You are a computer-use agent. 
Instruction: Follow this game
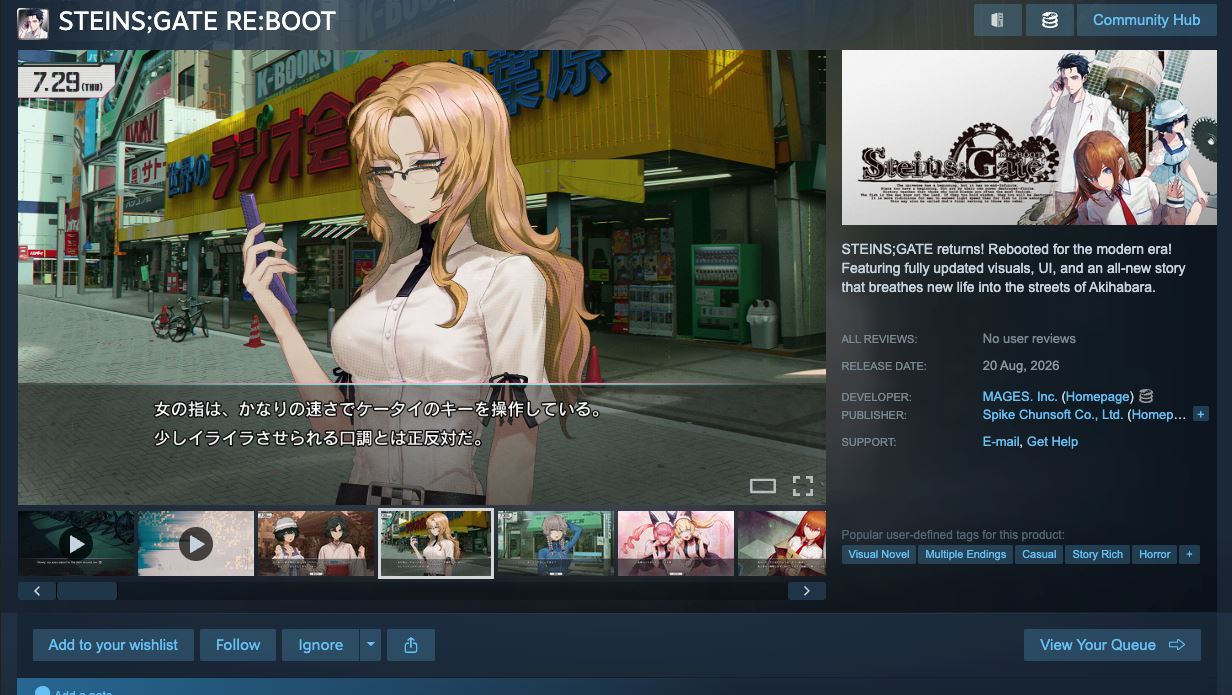tap(238, 645)
